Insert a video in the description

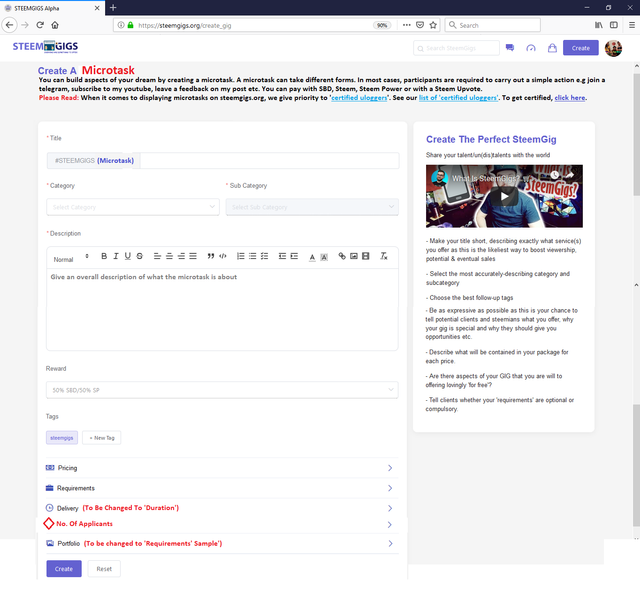[366, 256]
